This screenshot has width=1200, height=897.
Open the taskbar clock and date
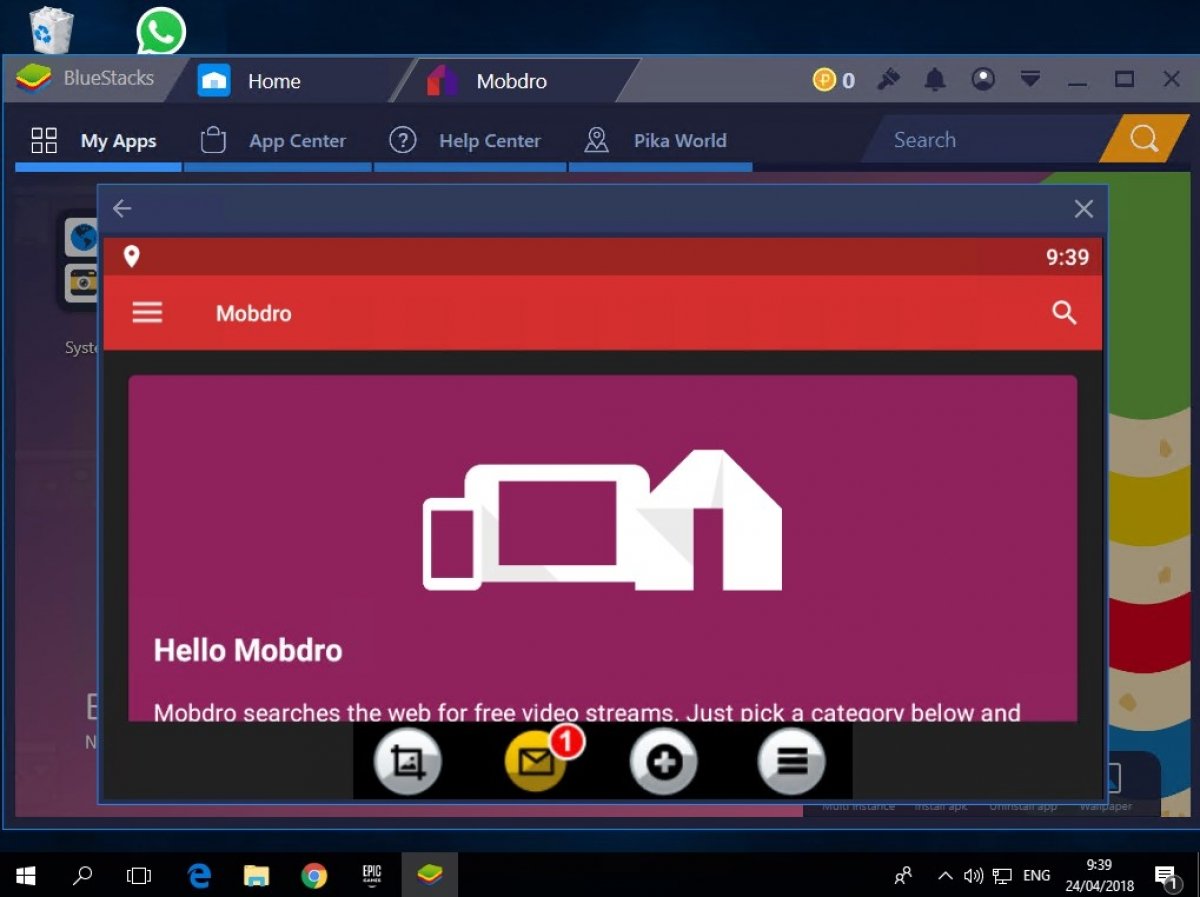(x=1097, y=876)
